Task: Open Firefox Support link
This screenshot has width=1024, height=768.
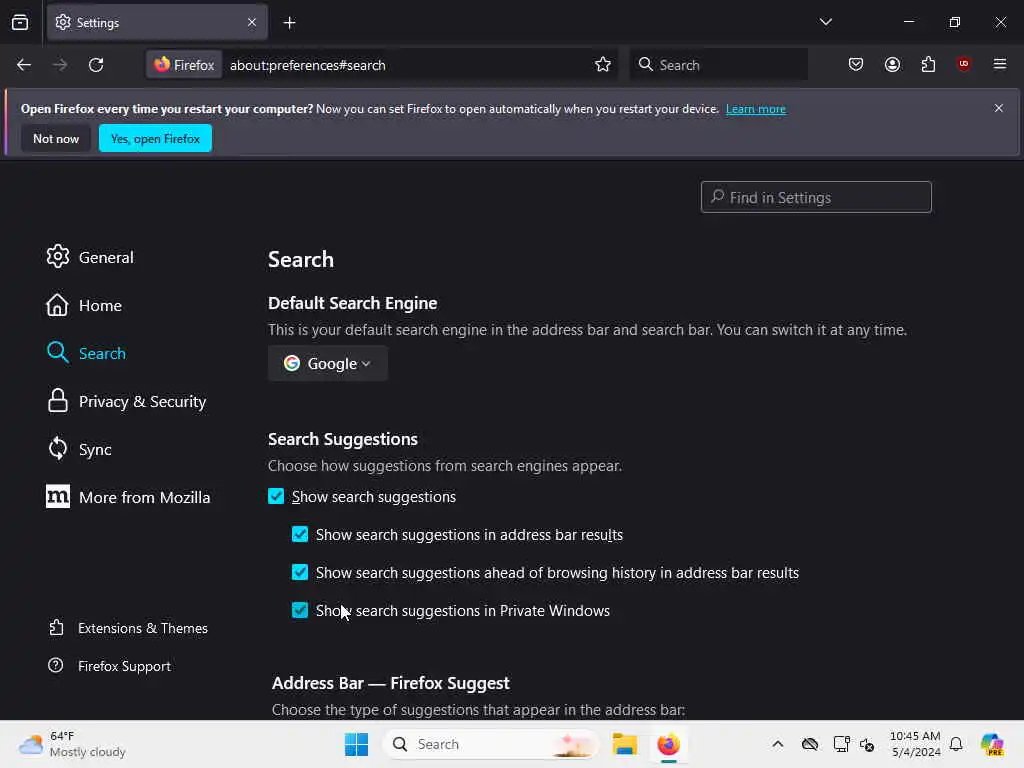Action: [x=109, y=666]
